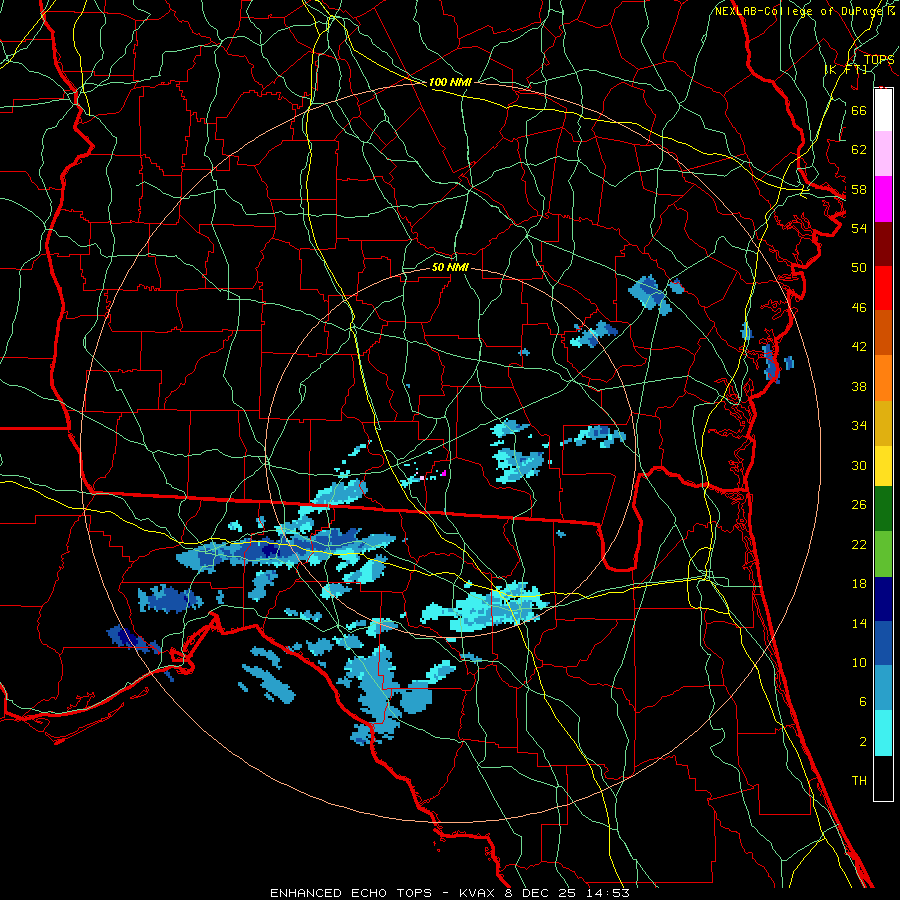This screenshot has height=900, width=900.
Task: Click the '10' legend value
Action: pyautogui.click(x=859, y=663)
